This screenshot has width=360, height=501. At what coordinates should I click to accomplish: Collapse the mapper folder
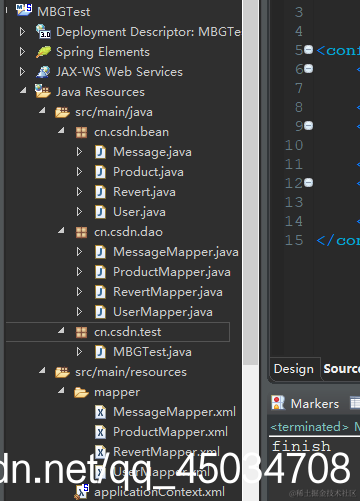pyautogui.click(x=61, y=390)
